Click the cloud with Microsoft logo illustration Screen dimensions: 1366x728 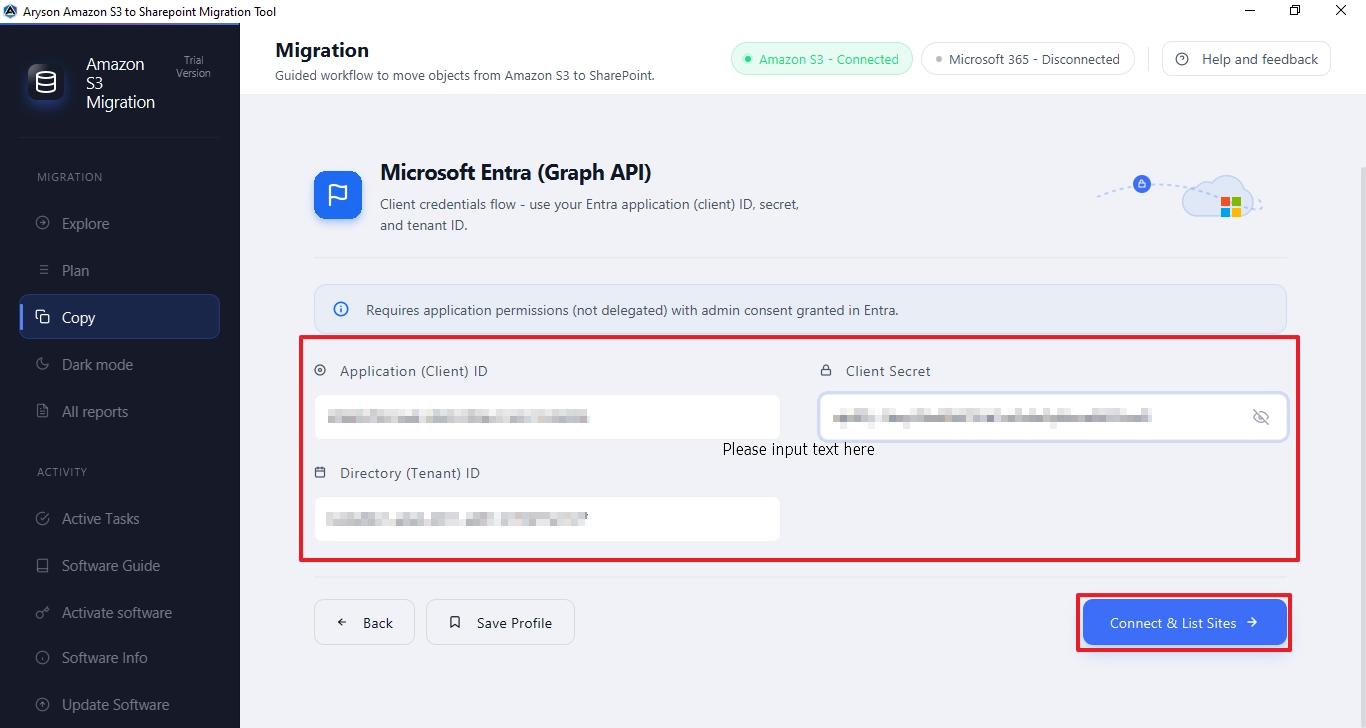coord(1218,196)
